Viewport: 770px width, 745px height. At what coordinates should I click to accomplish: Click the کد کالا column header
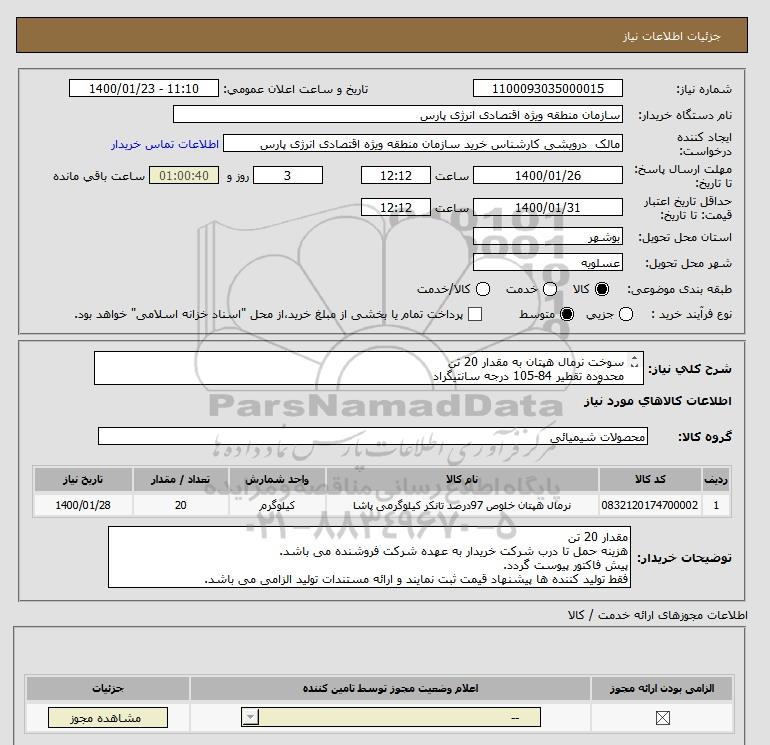[650, 479]
